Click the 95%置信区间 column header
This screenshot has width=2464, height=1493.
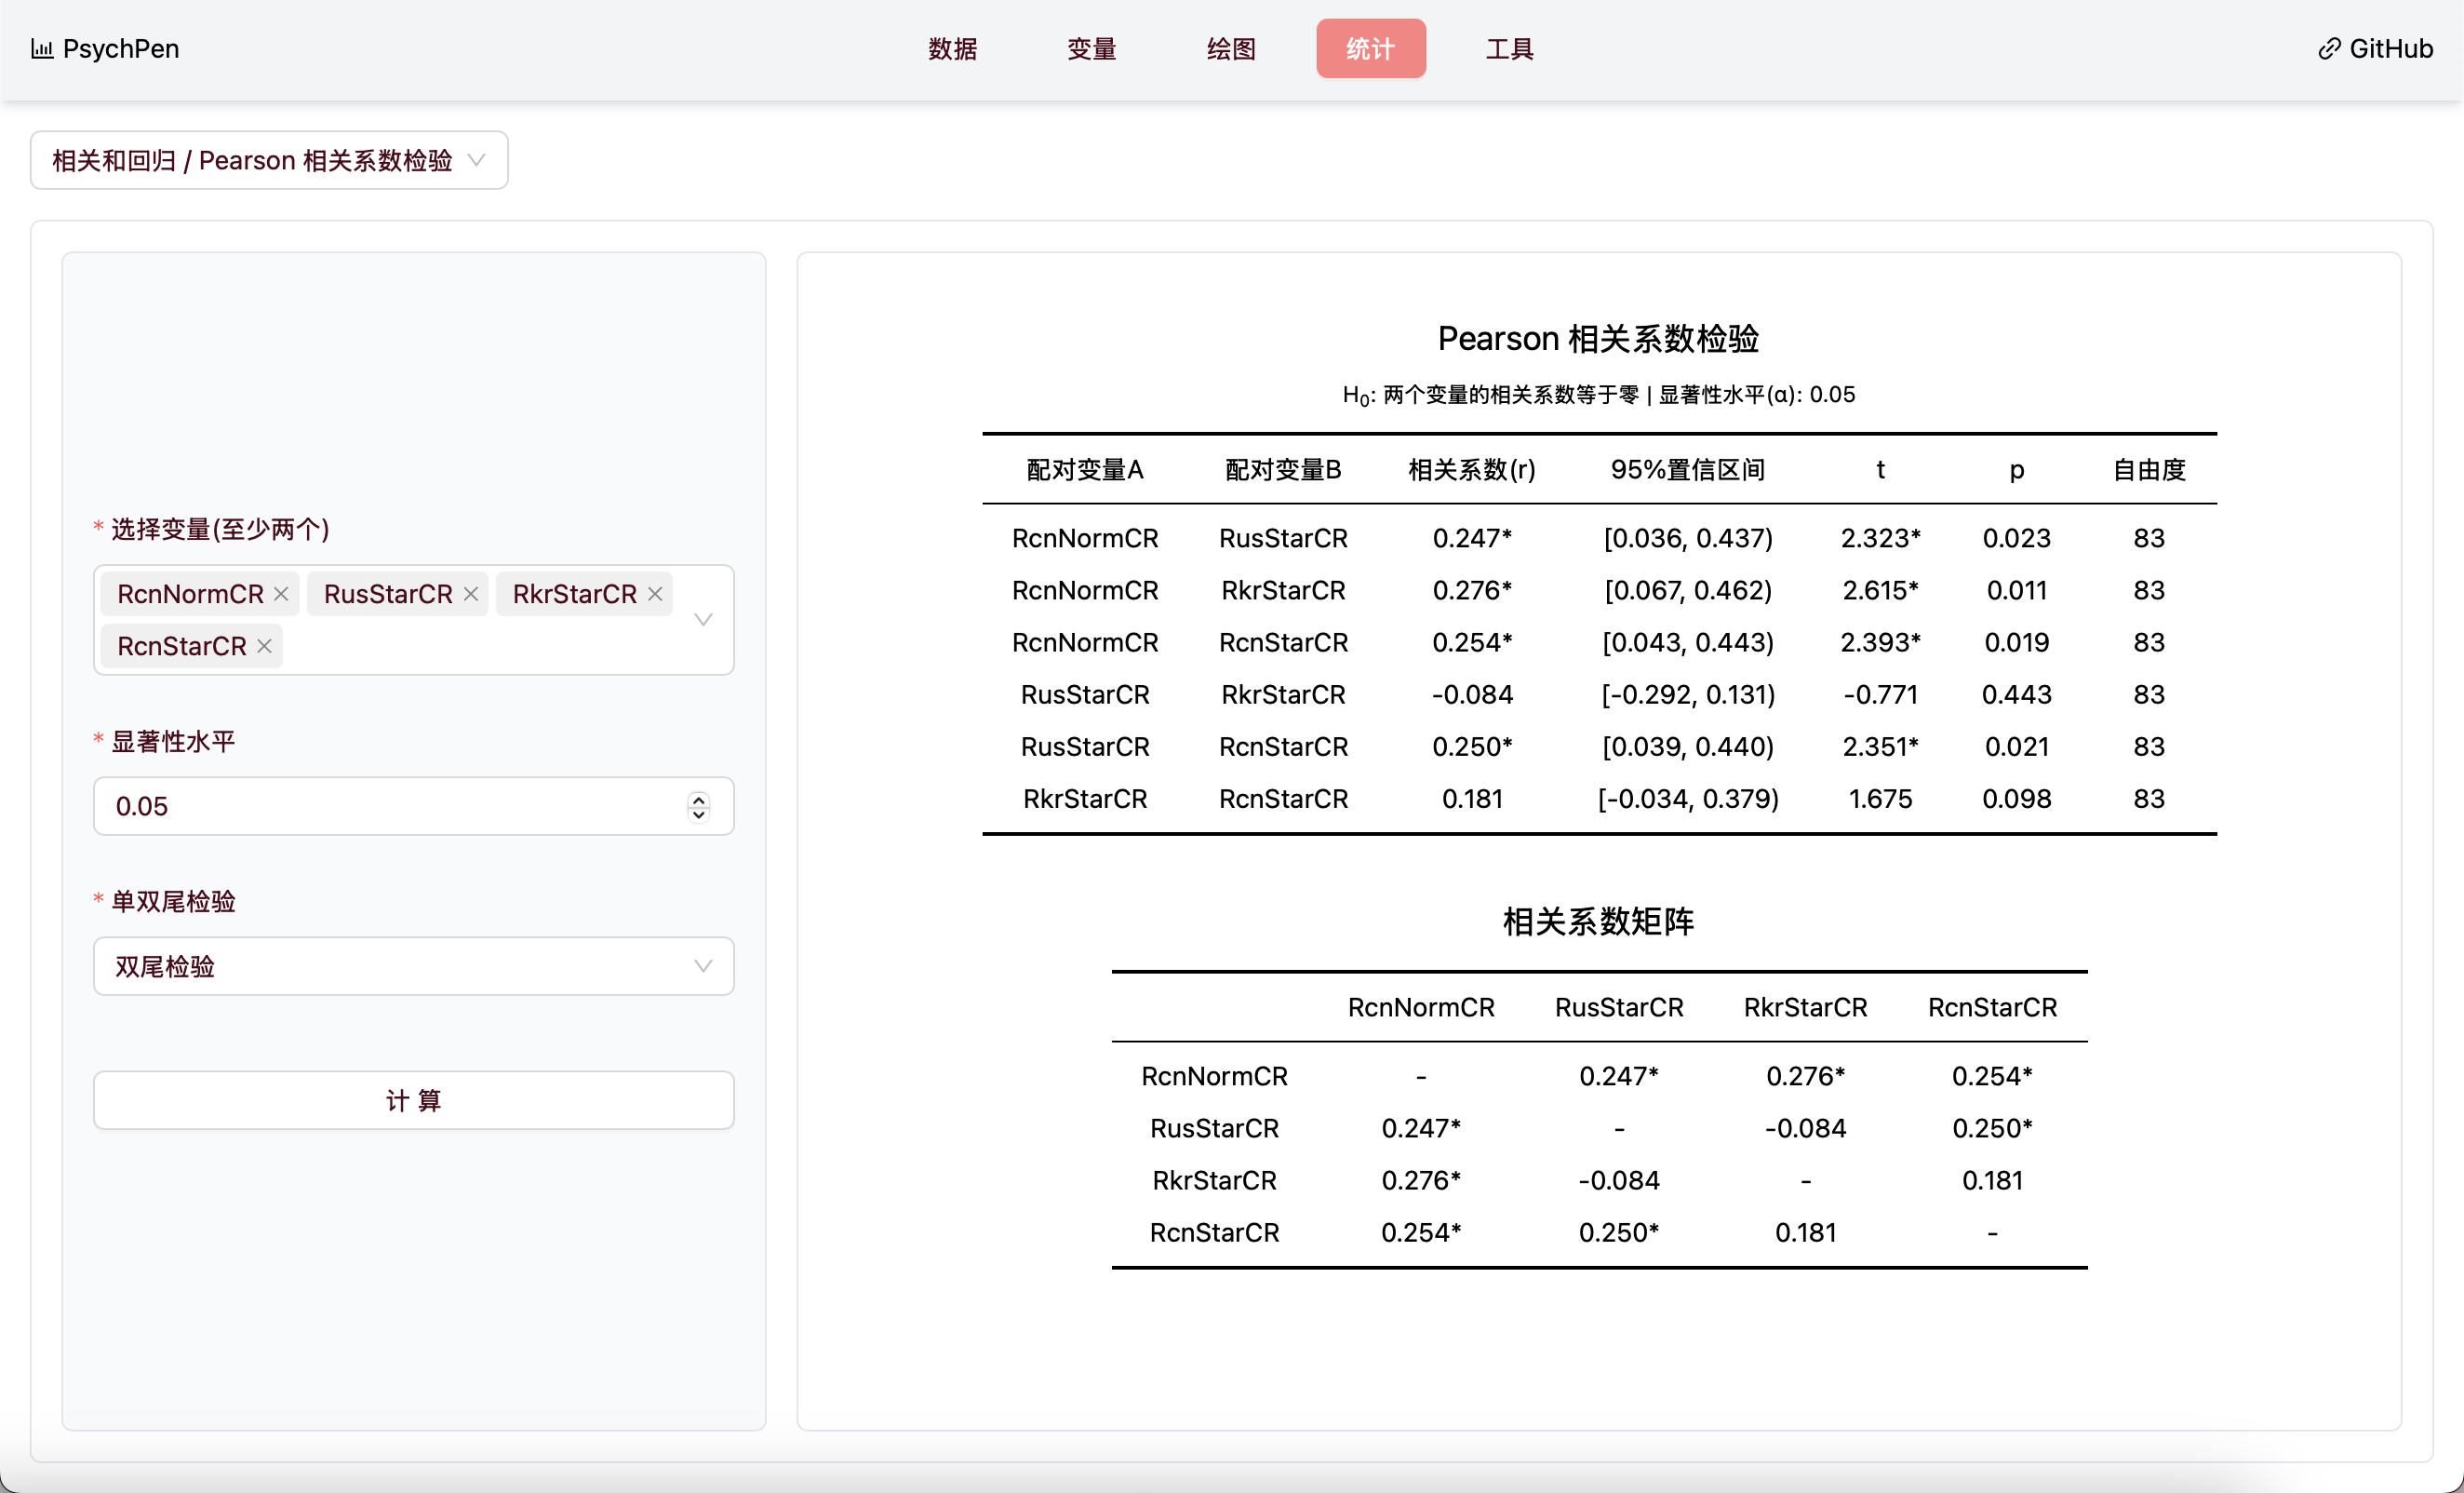click(x=1688, y=469)
